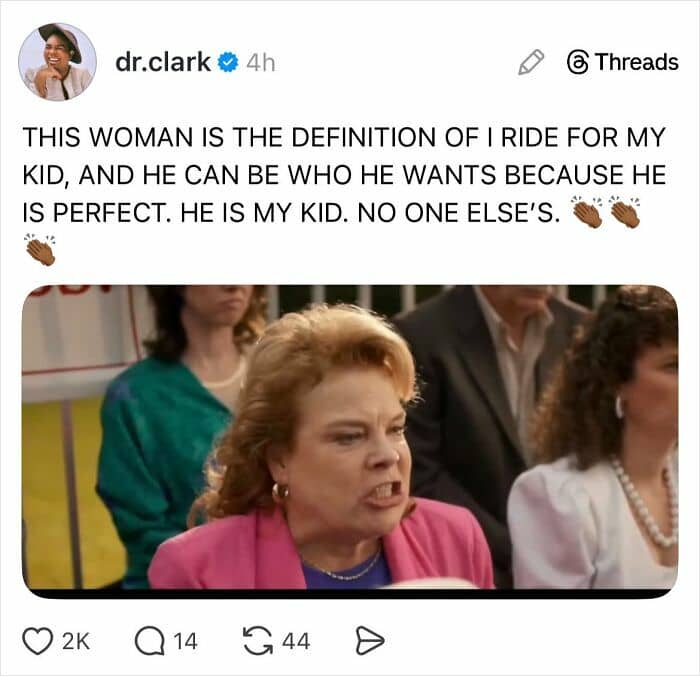Open the dr.clark username link
This screenshot has height=676, width=700.
(163, 62)
